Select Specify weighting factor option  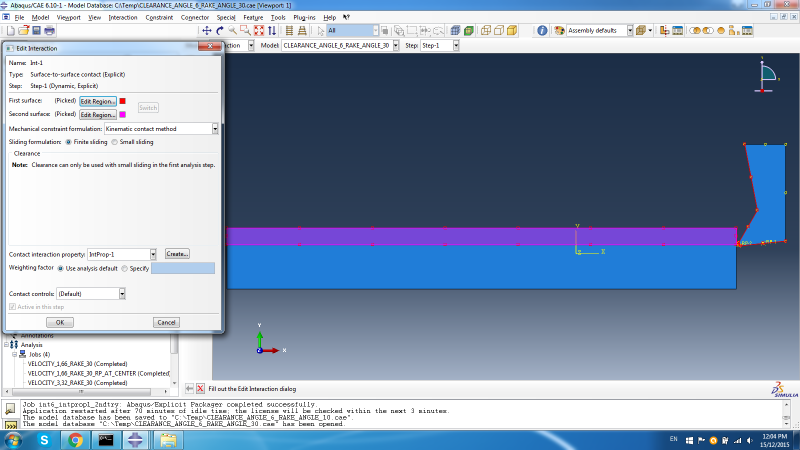point(124,268)
